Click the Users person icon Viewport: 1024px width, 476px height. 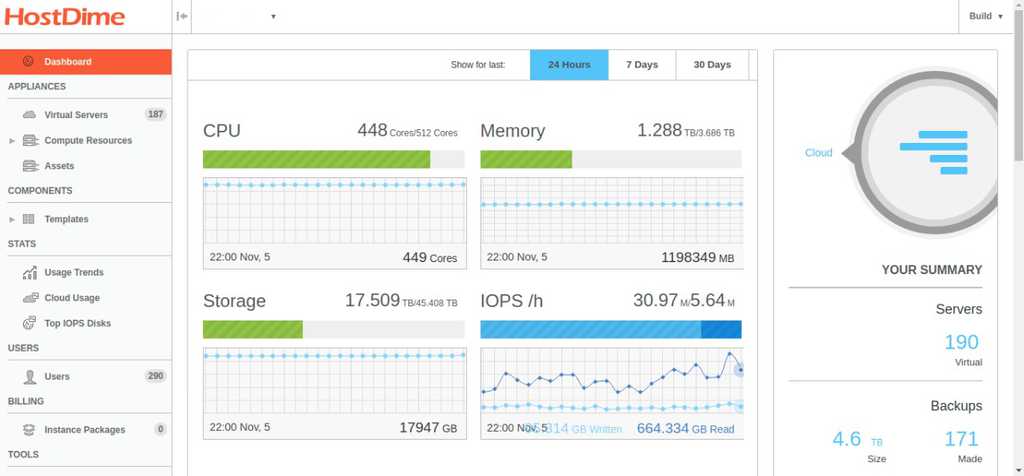(28, 377)
